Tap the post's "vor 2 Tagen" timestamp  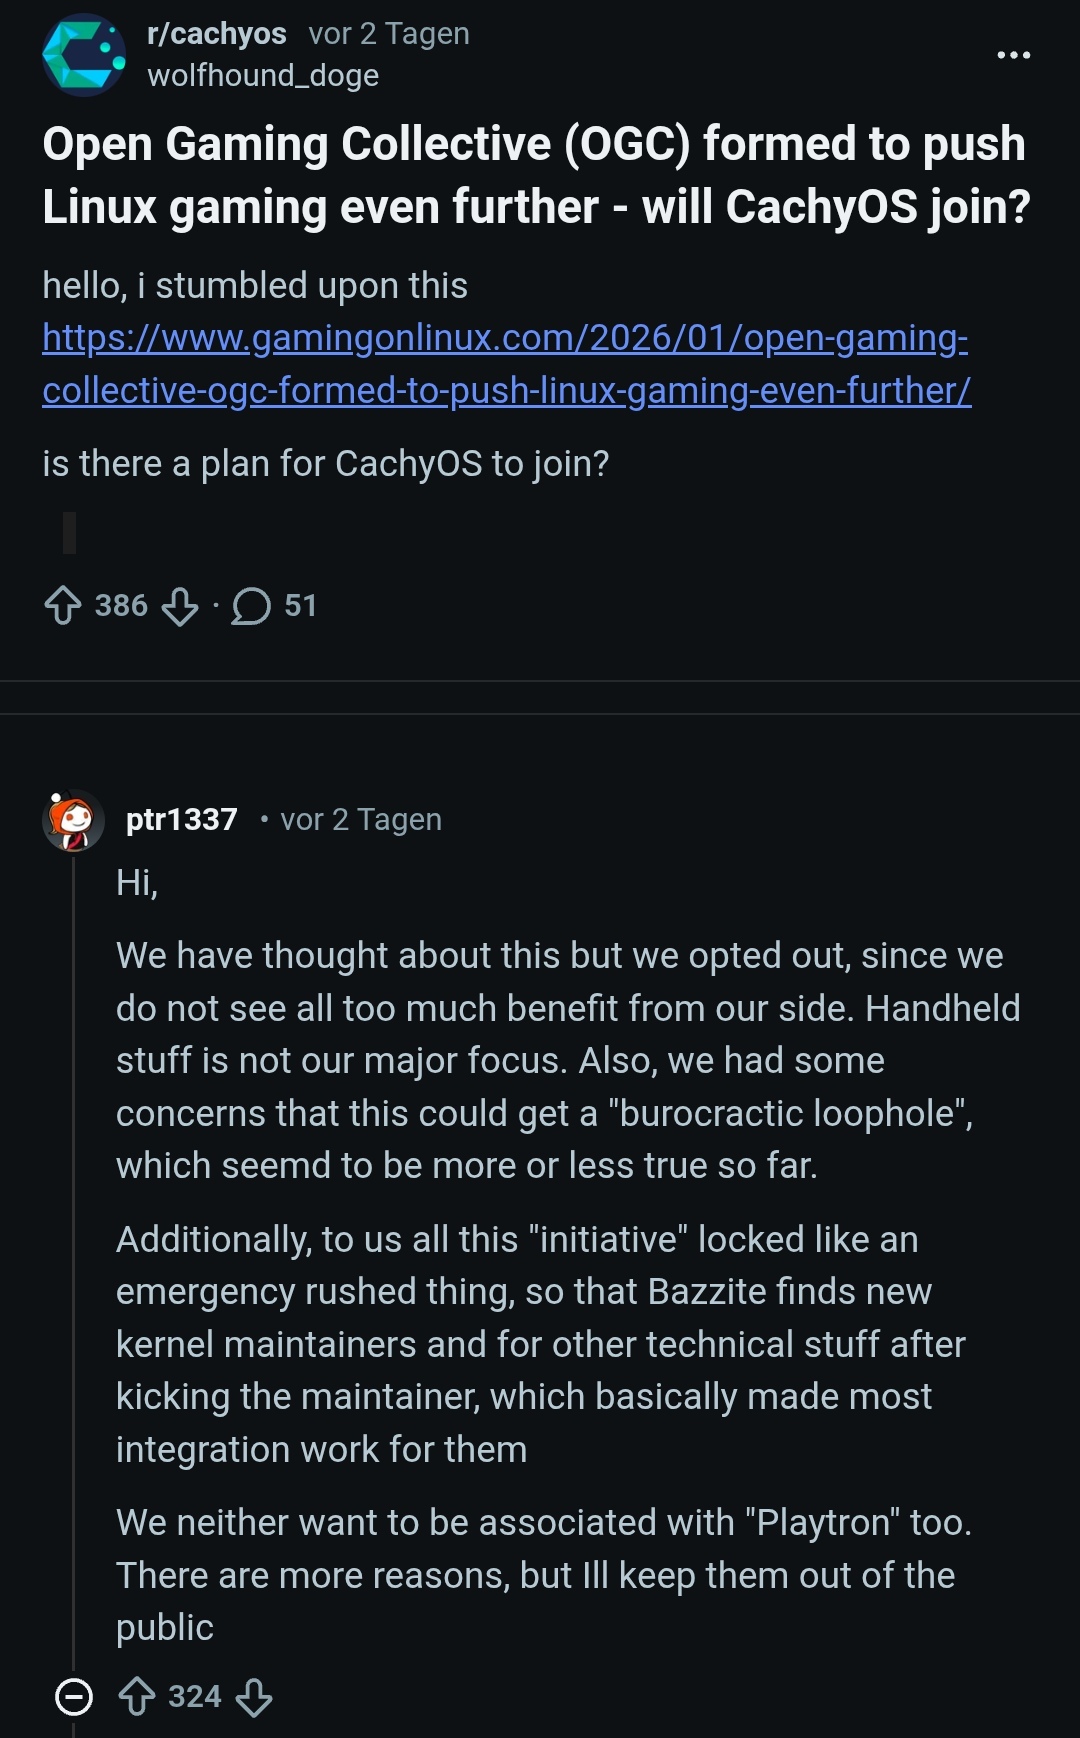(389, 34)
